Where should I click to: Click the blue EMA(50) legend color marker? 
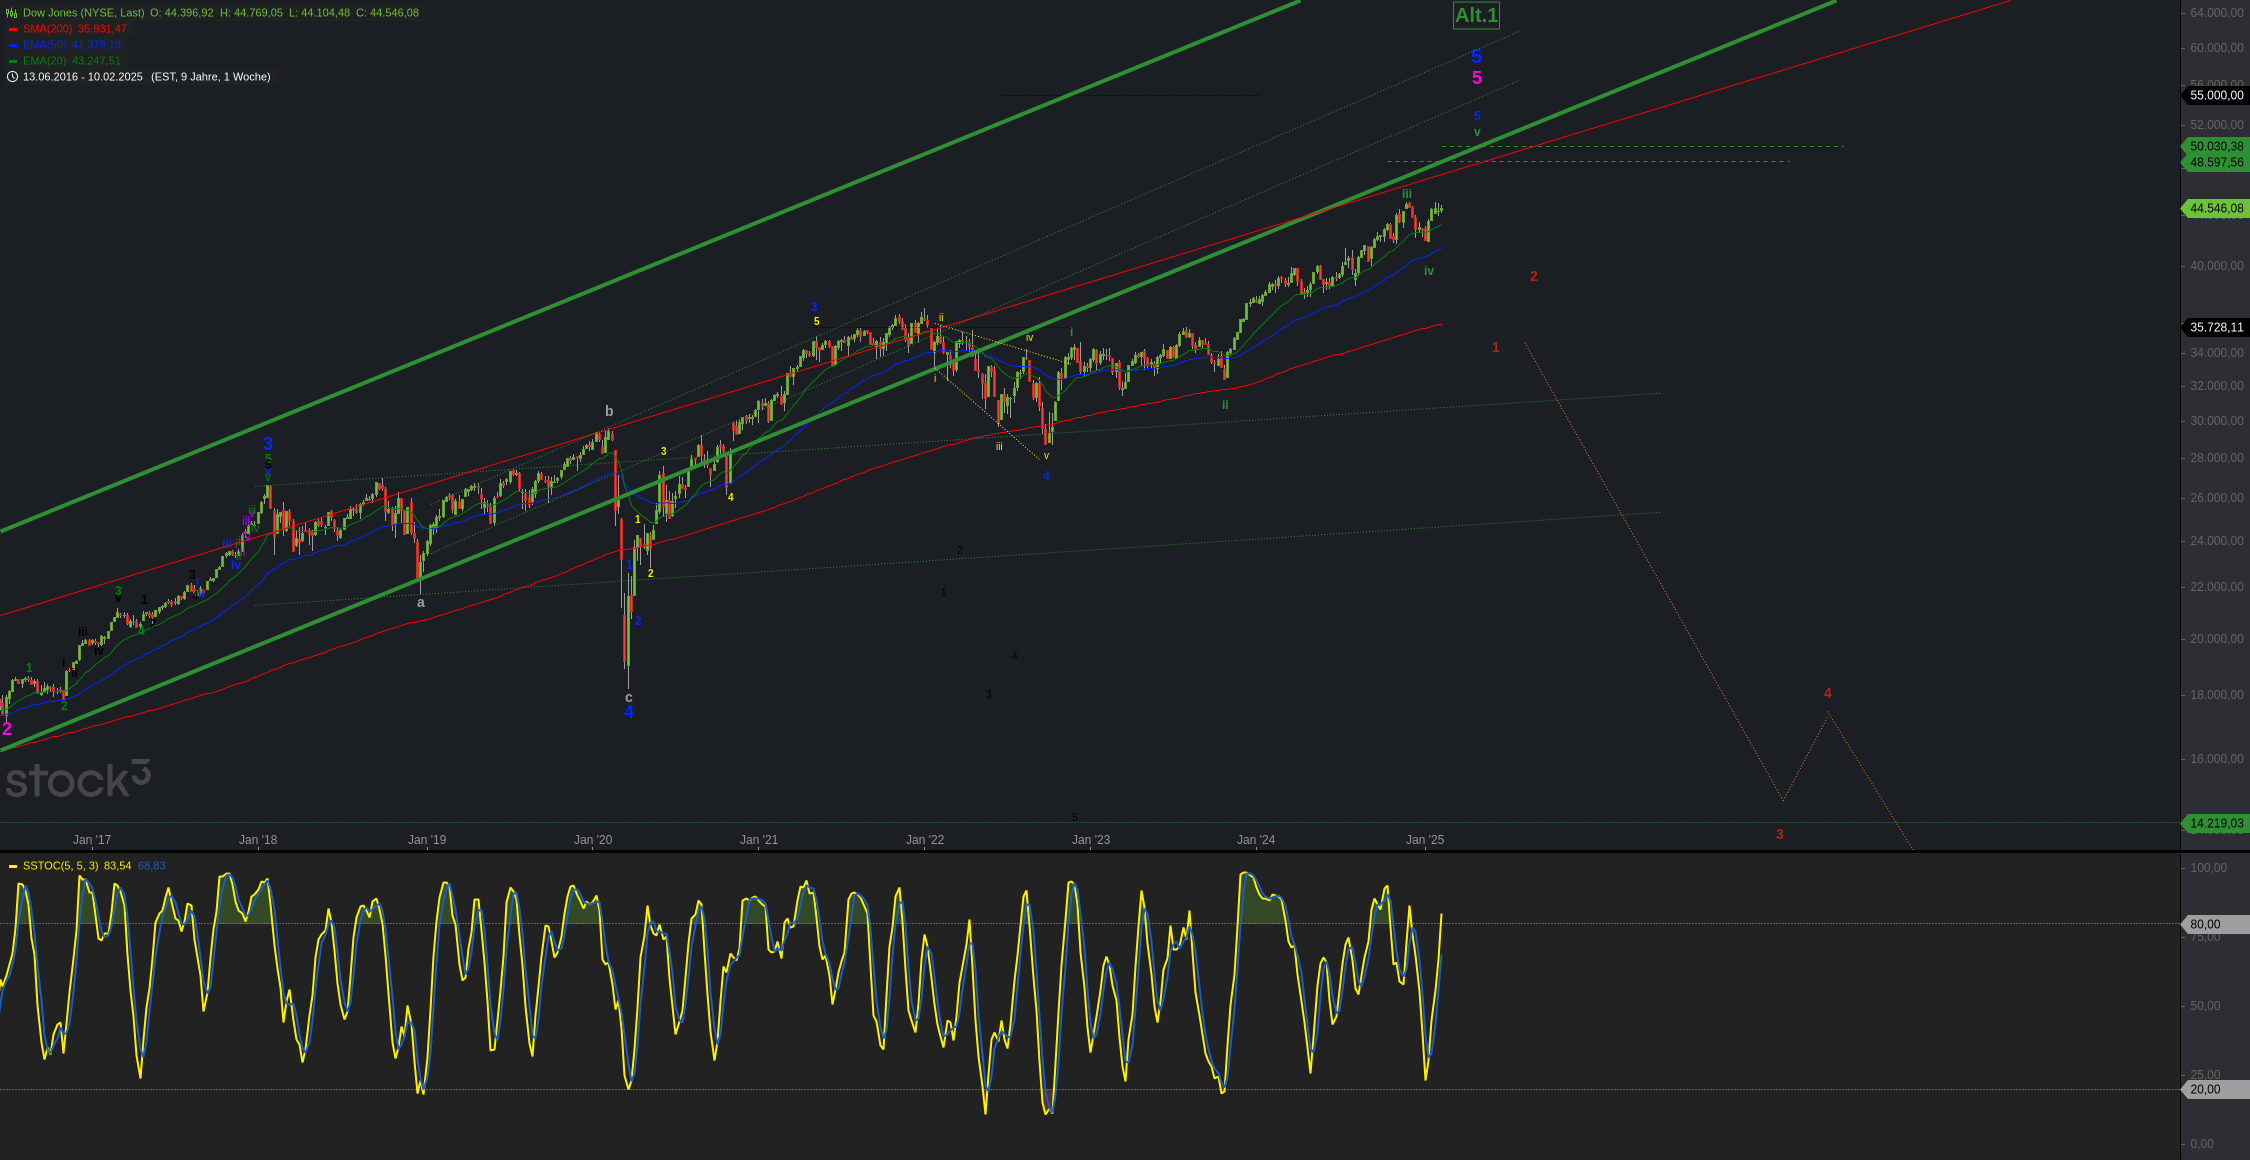(13, 45)
